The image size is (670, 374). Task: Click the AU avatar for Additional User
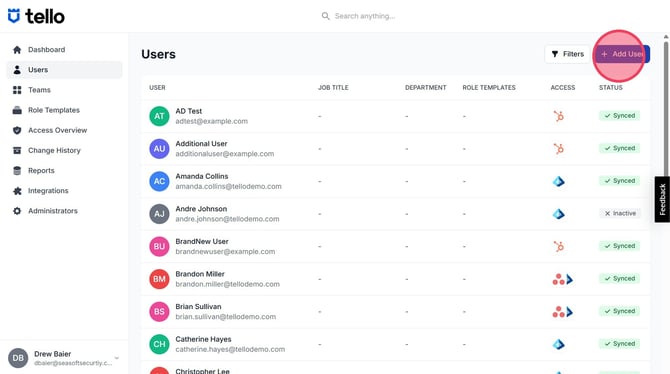159,149
